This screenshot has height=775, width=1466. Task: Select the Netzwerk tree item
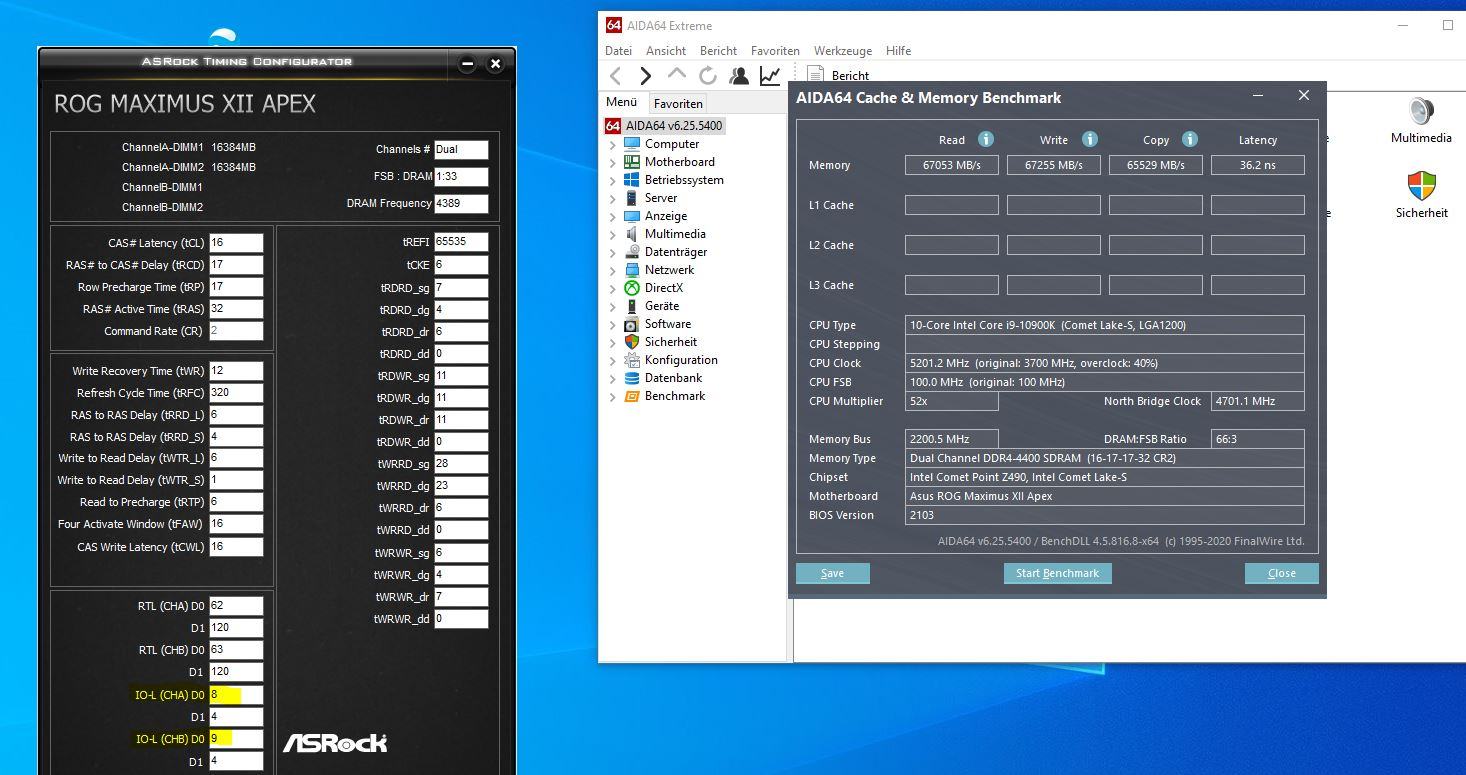tap(669, 270)
